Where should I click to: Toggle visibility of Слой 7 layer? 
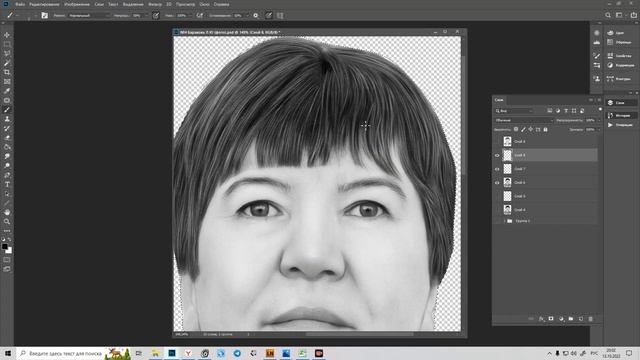coord(497,169)
